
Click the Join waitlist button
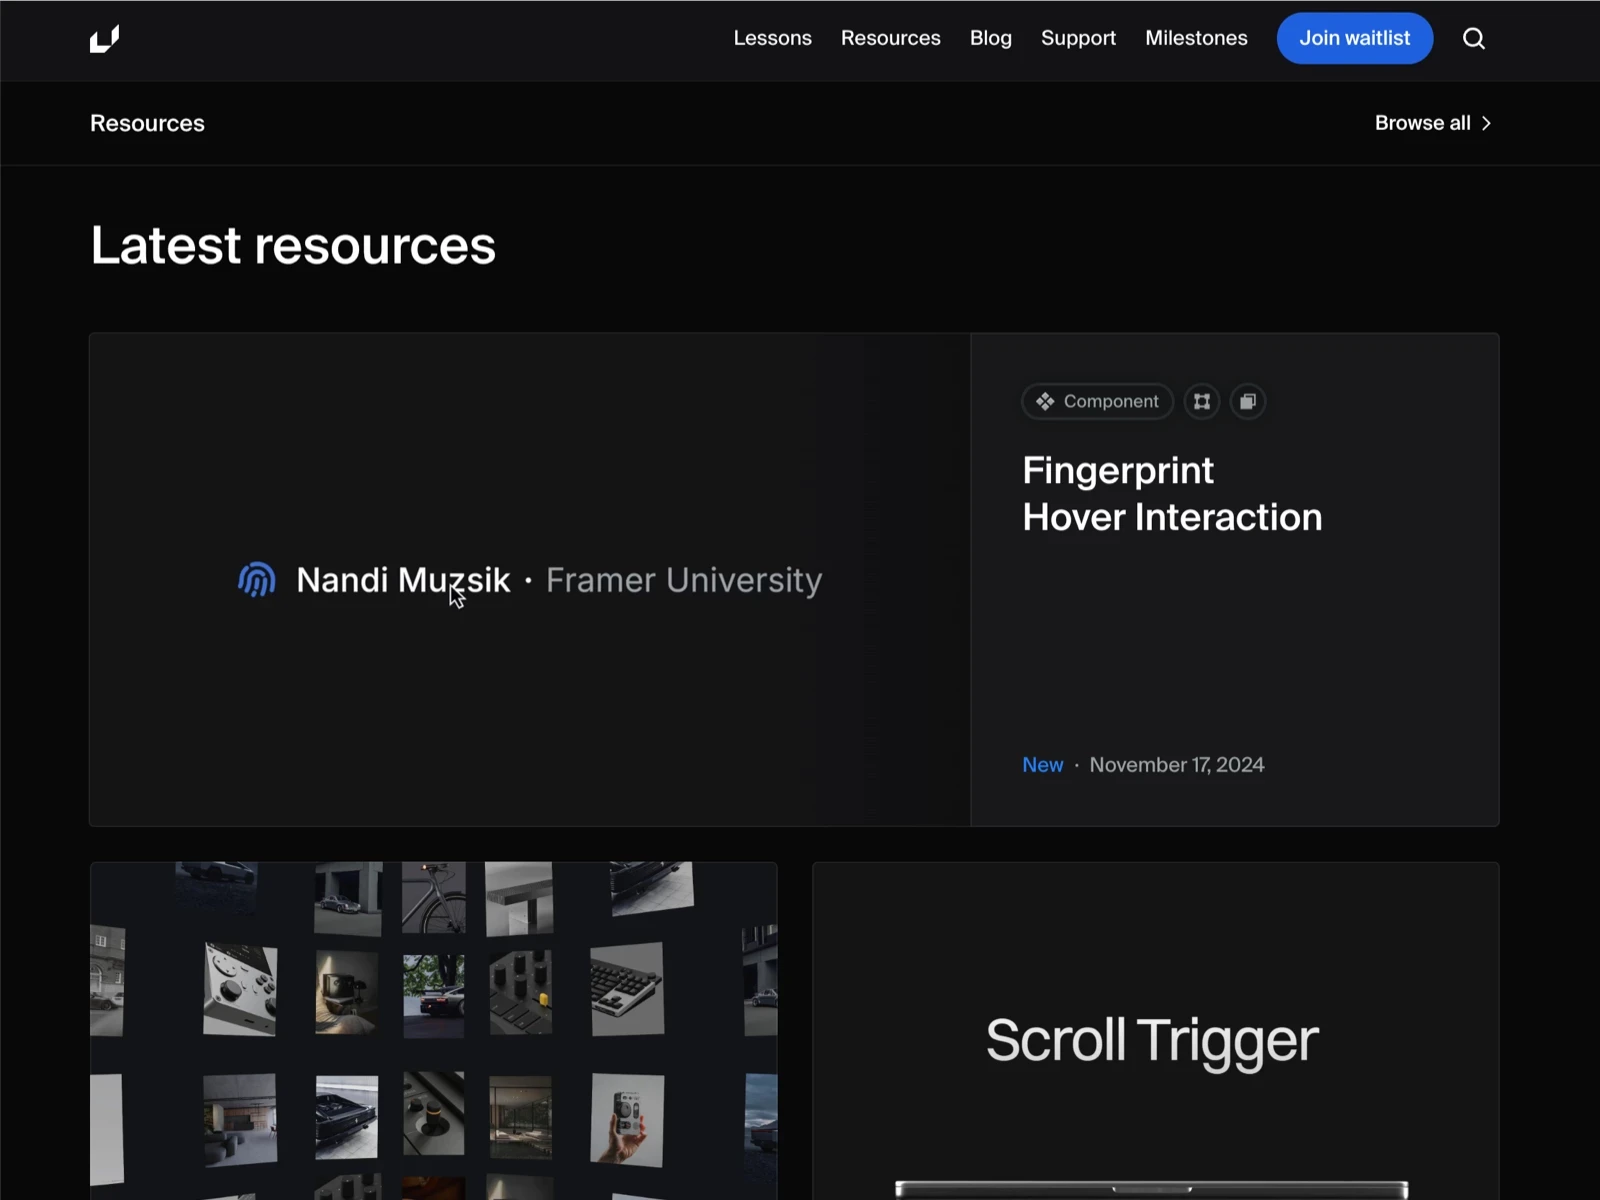click(x=1354, y=38)
